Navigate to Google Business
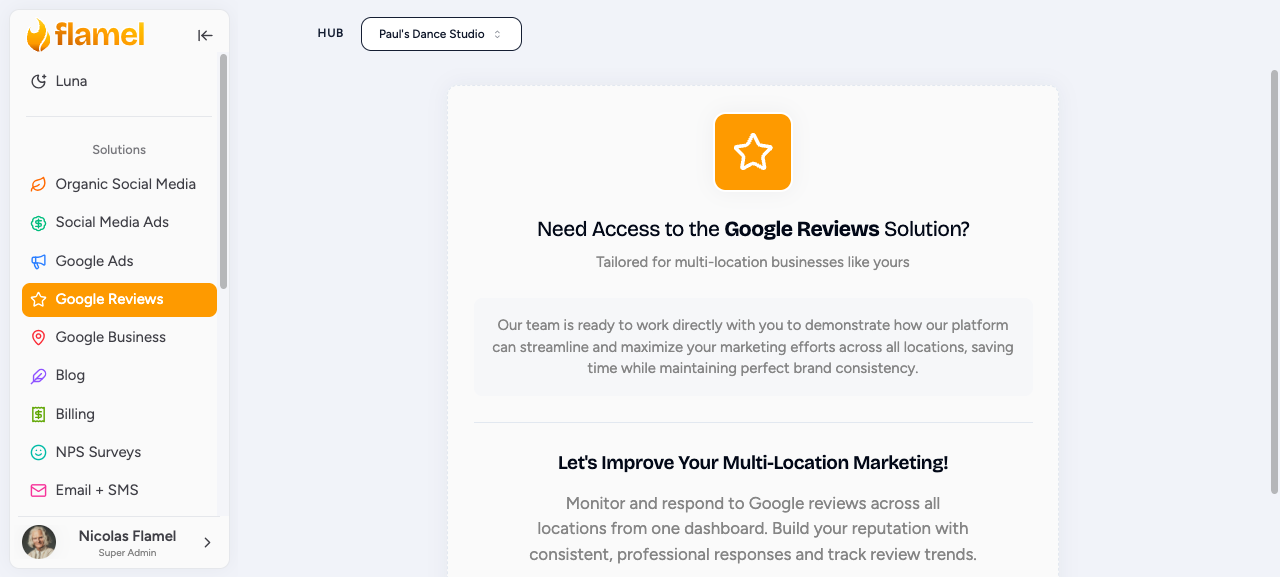The height and width of the screenshot is (577, 1280). 119,337
